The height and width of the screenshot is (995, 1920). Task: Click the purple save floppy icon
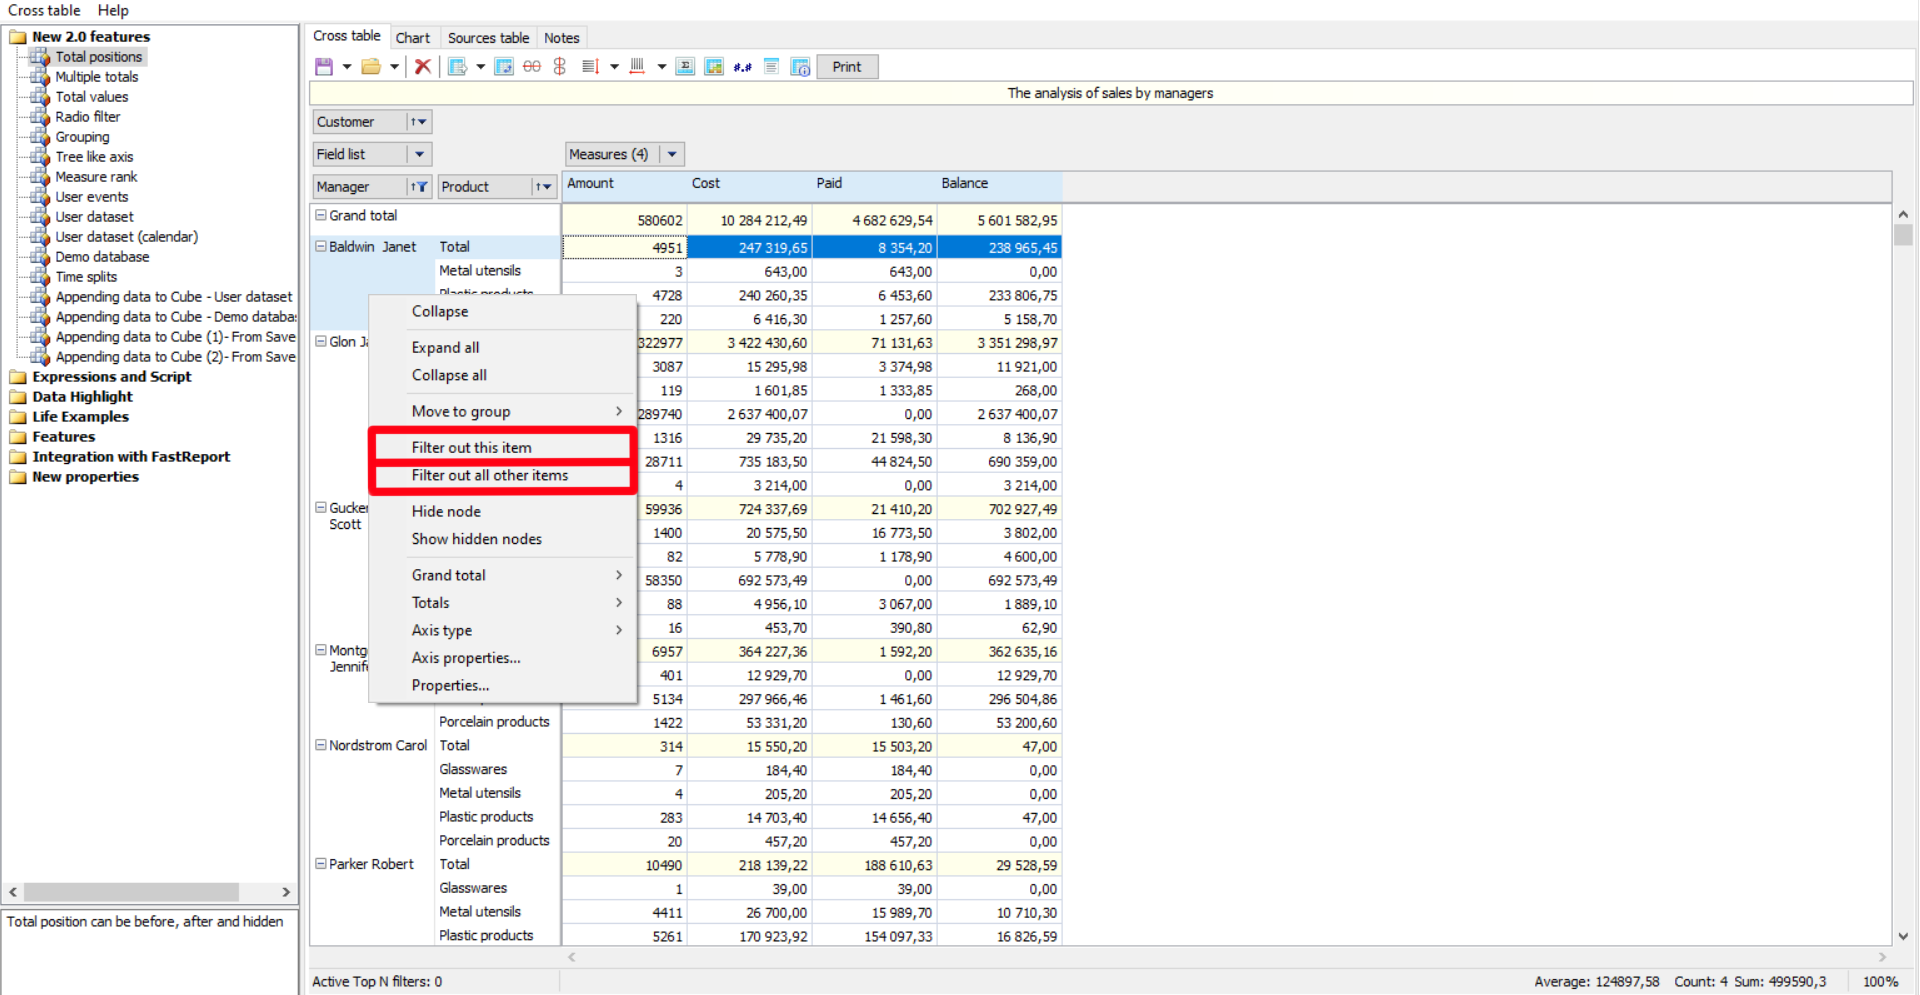coord(324,67)
